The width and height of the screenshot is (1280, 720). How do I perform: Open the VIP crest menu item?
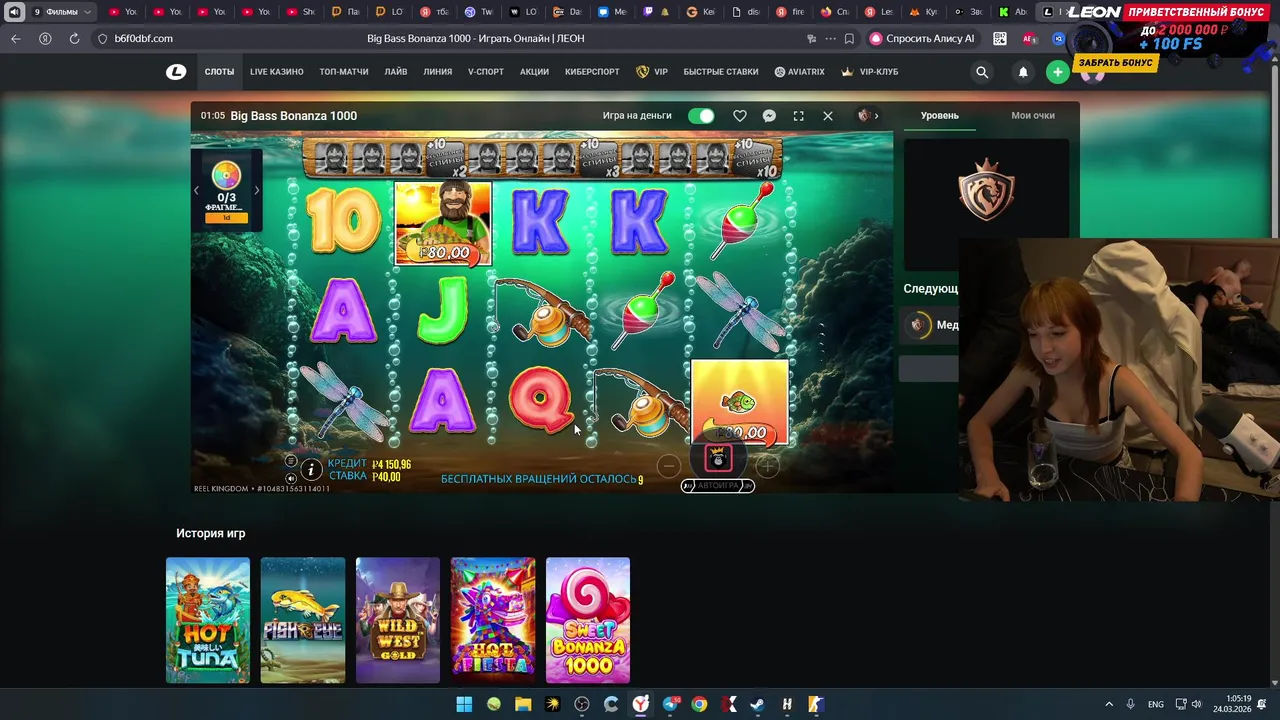(x=652, y=72)
